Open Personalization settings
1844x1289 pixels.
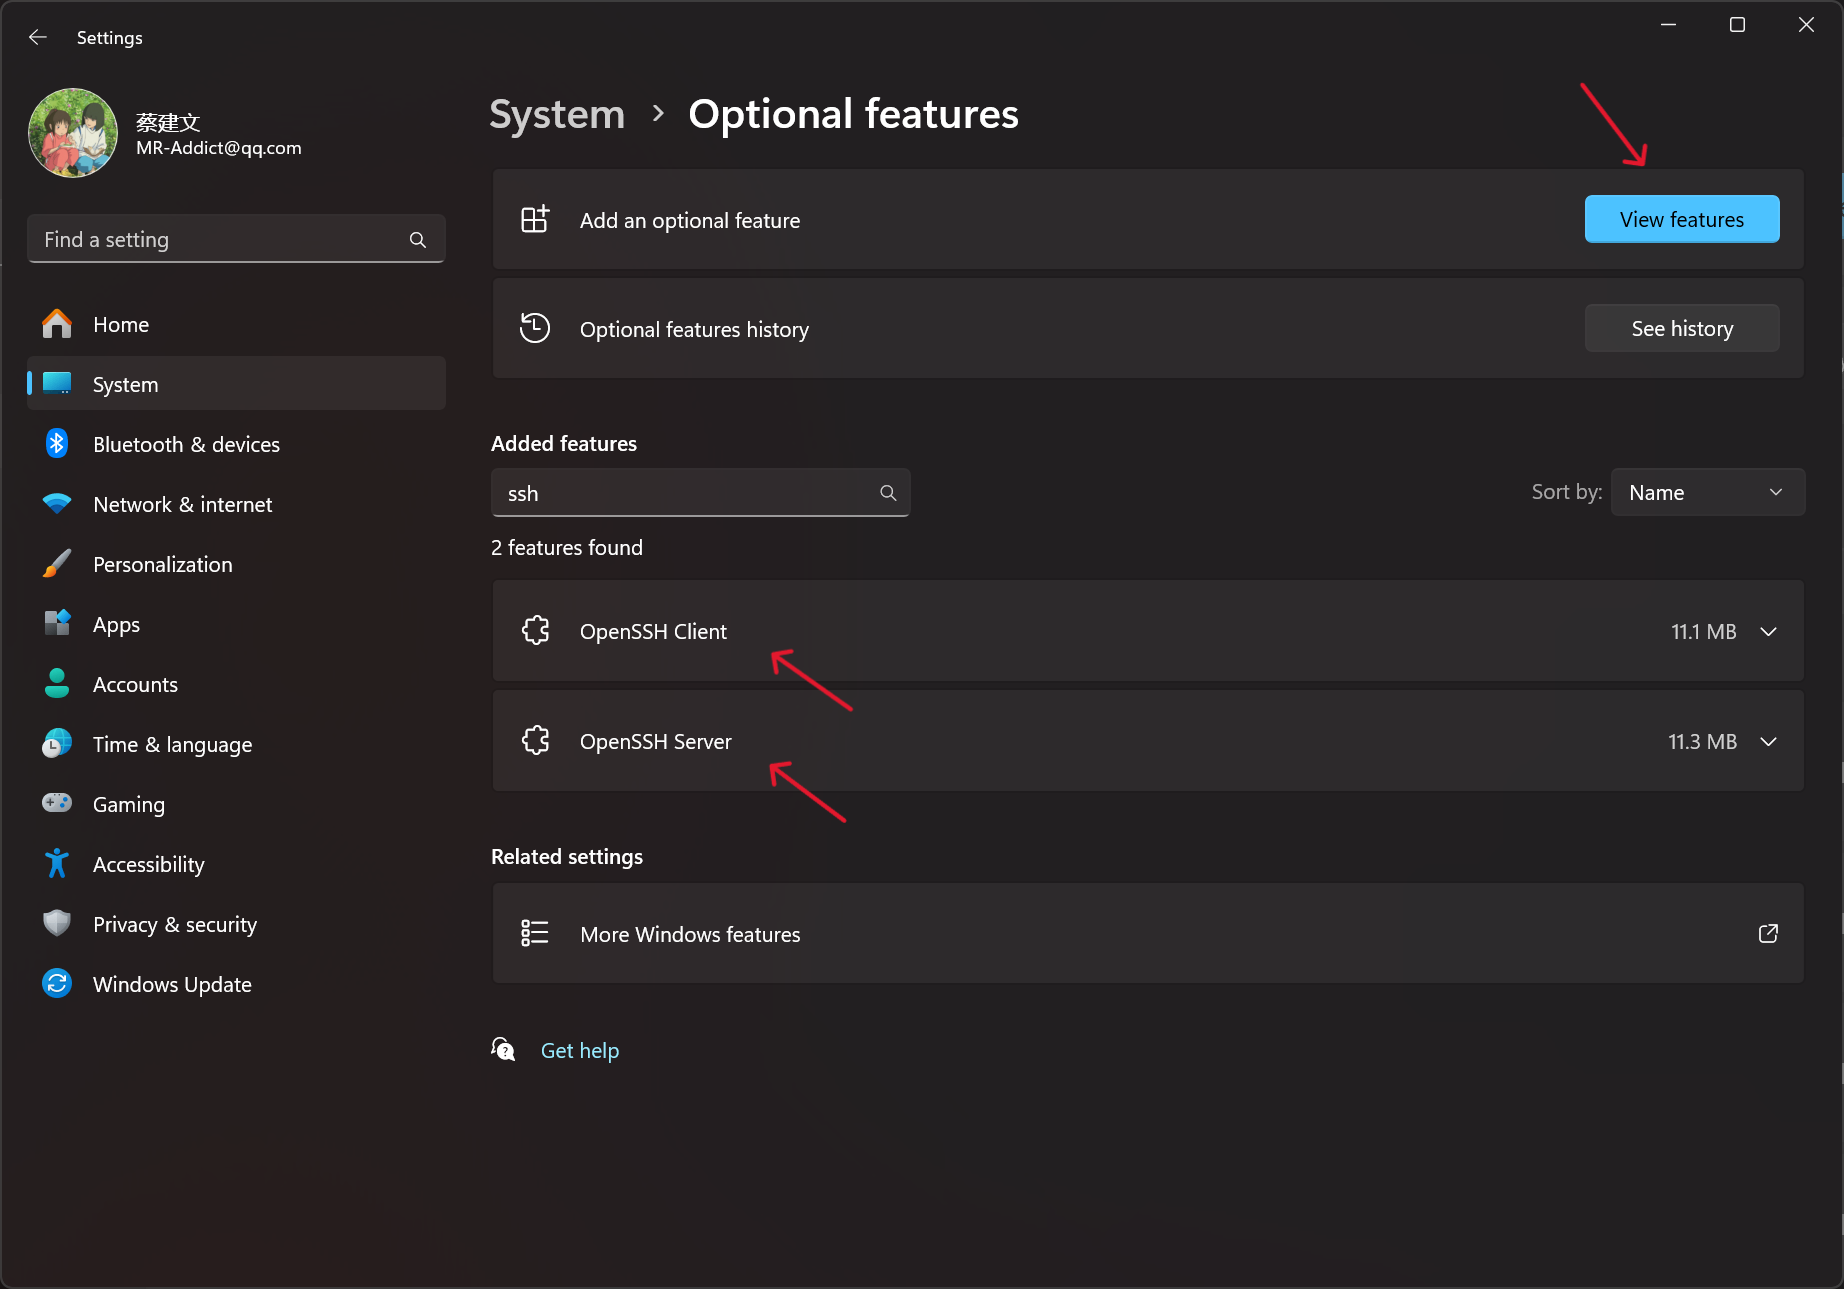pyautogui.click(x=236, y=564)
